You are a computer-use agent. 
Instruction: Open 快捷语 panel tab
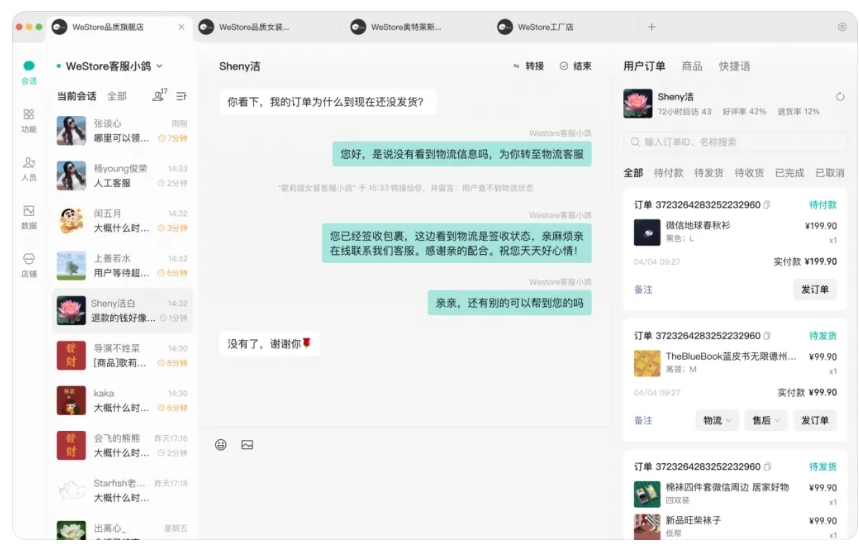[x=734, y=66]
